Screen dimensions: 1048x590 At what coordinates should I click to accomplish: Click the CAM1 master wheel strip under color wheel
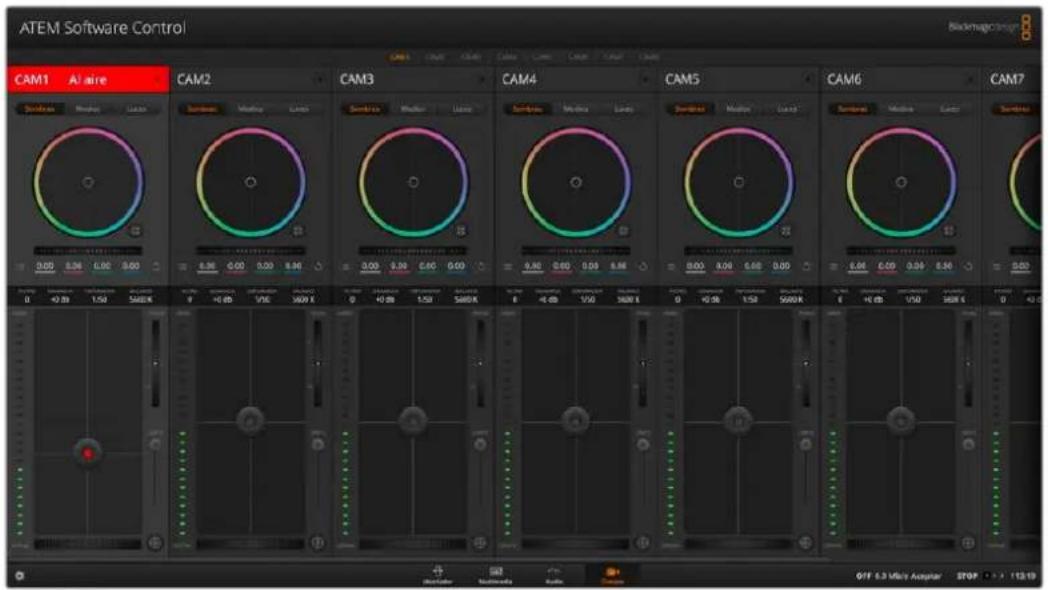tap(88, 251)
